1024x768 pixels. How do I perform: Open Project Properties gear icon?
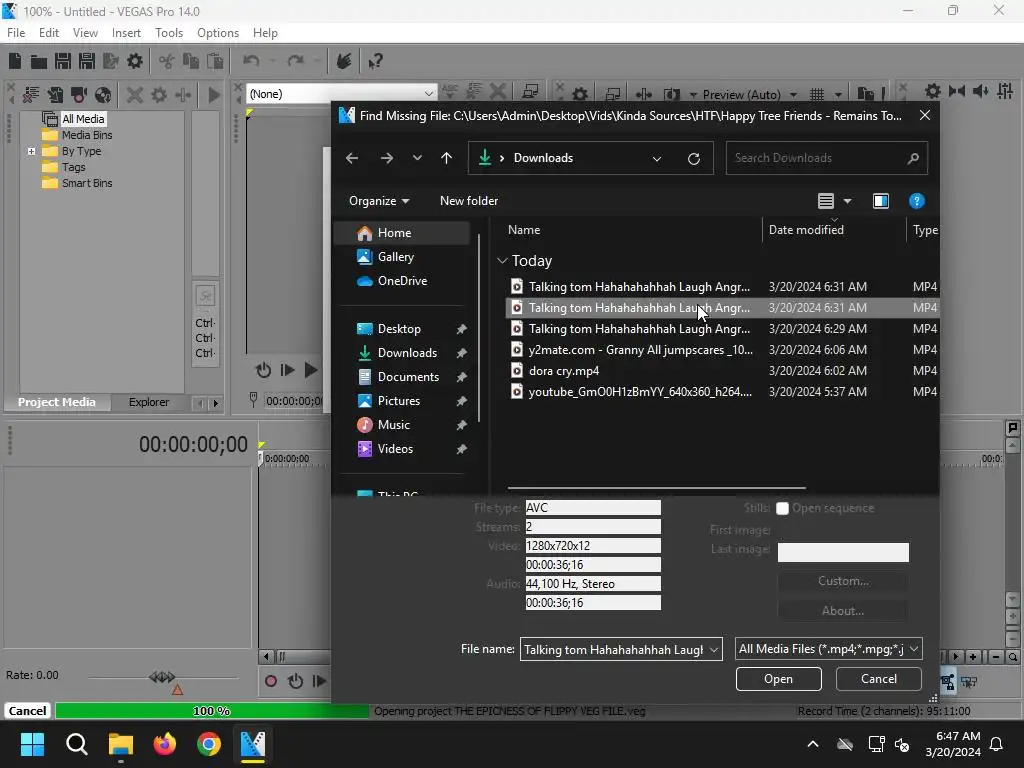pos(135,61)
